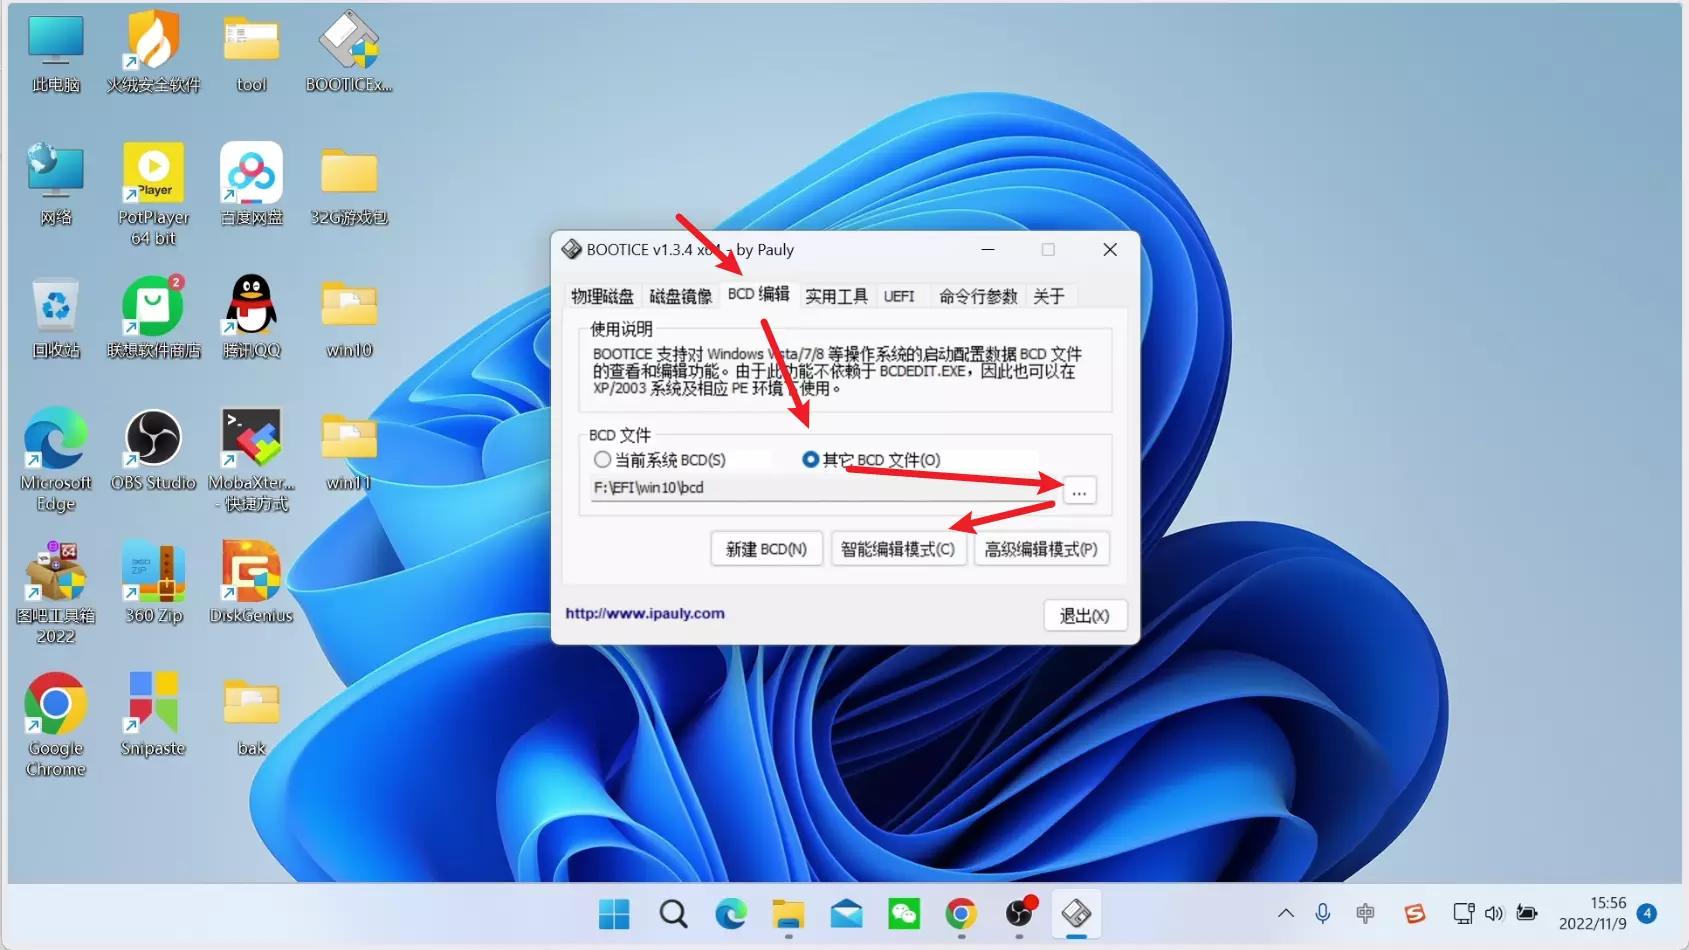The width and height of the screenshot is (1689, 950).
Task: Open the http://www.ipauly.com link
Action: (644, 613)
